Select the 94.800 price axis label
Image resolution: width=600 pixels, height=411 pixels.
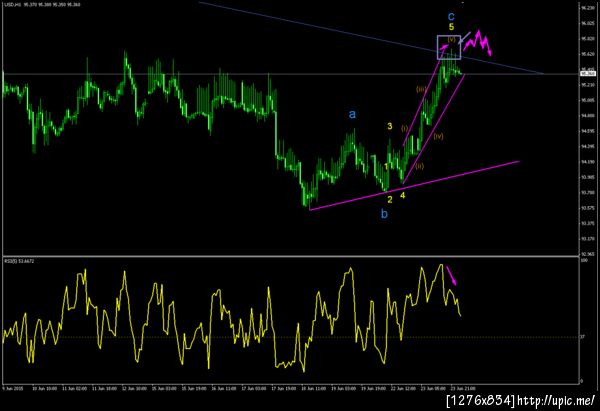(x=588, y=116)
